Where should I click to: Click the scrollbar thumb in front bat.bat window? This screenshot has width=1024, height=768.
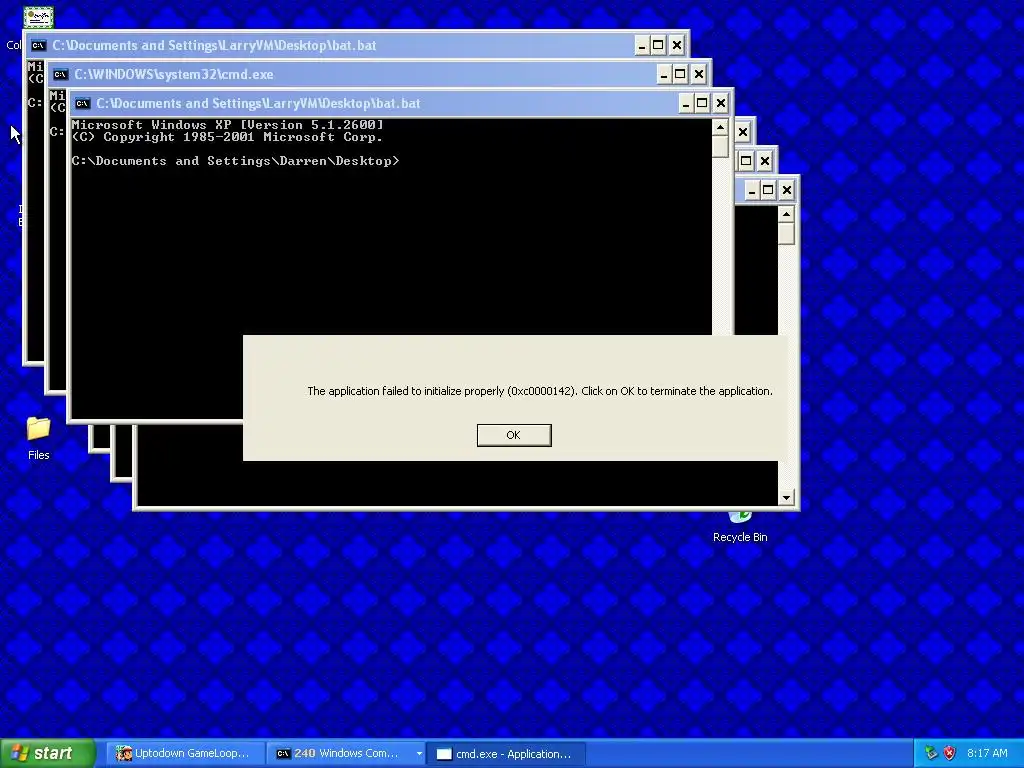[x=720, y=146]
